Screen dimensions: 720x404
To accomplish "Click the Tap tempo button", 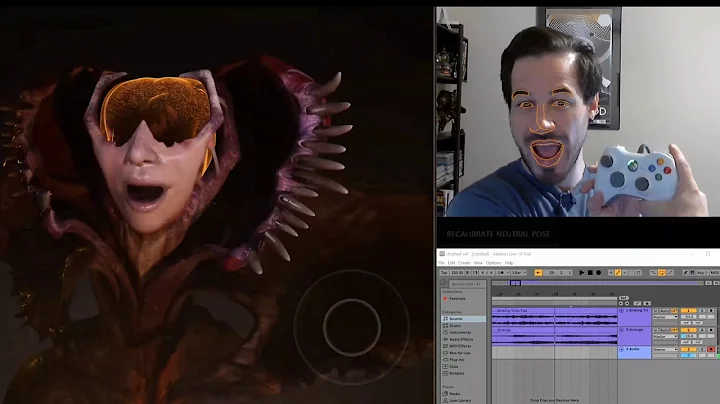I will [x=444, y=273].
